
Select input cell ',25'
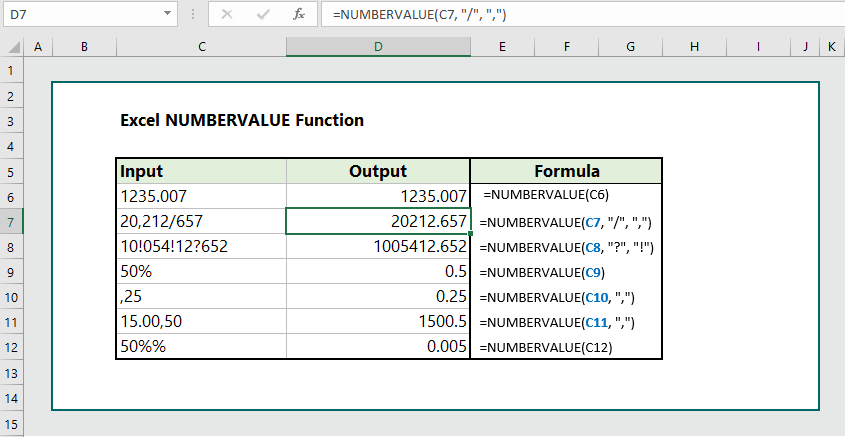click(x=202, y=297)
